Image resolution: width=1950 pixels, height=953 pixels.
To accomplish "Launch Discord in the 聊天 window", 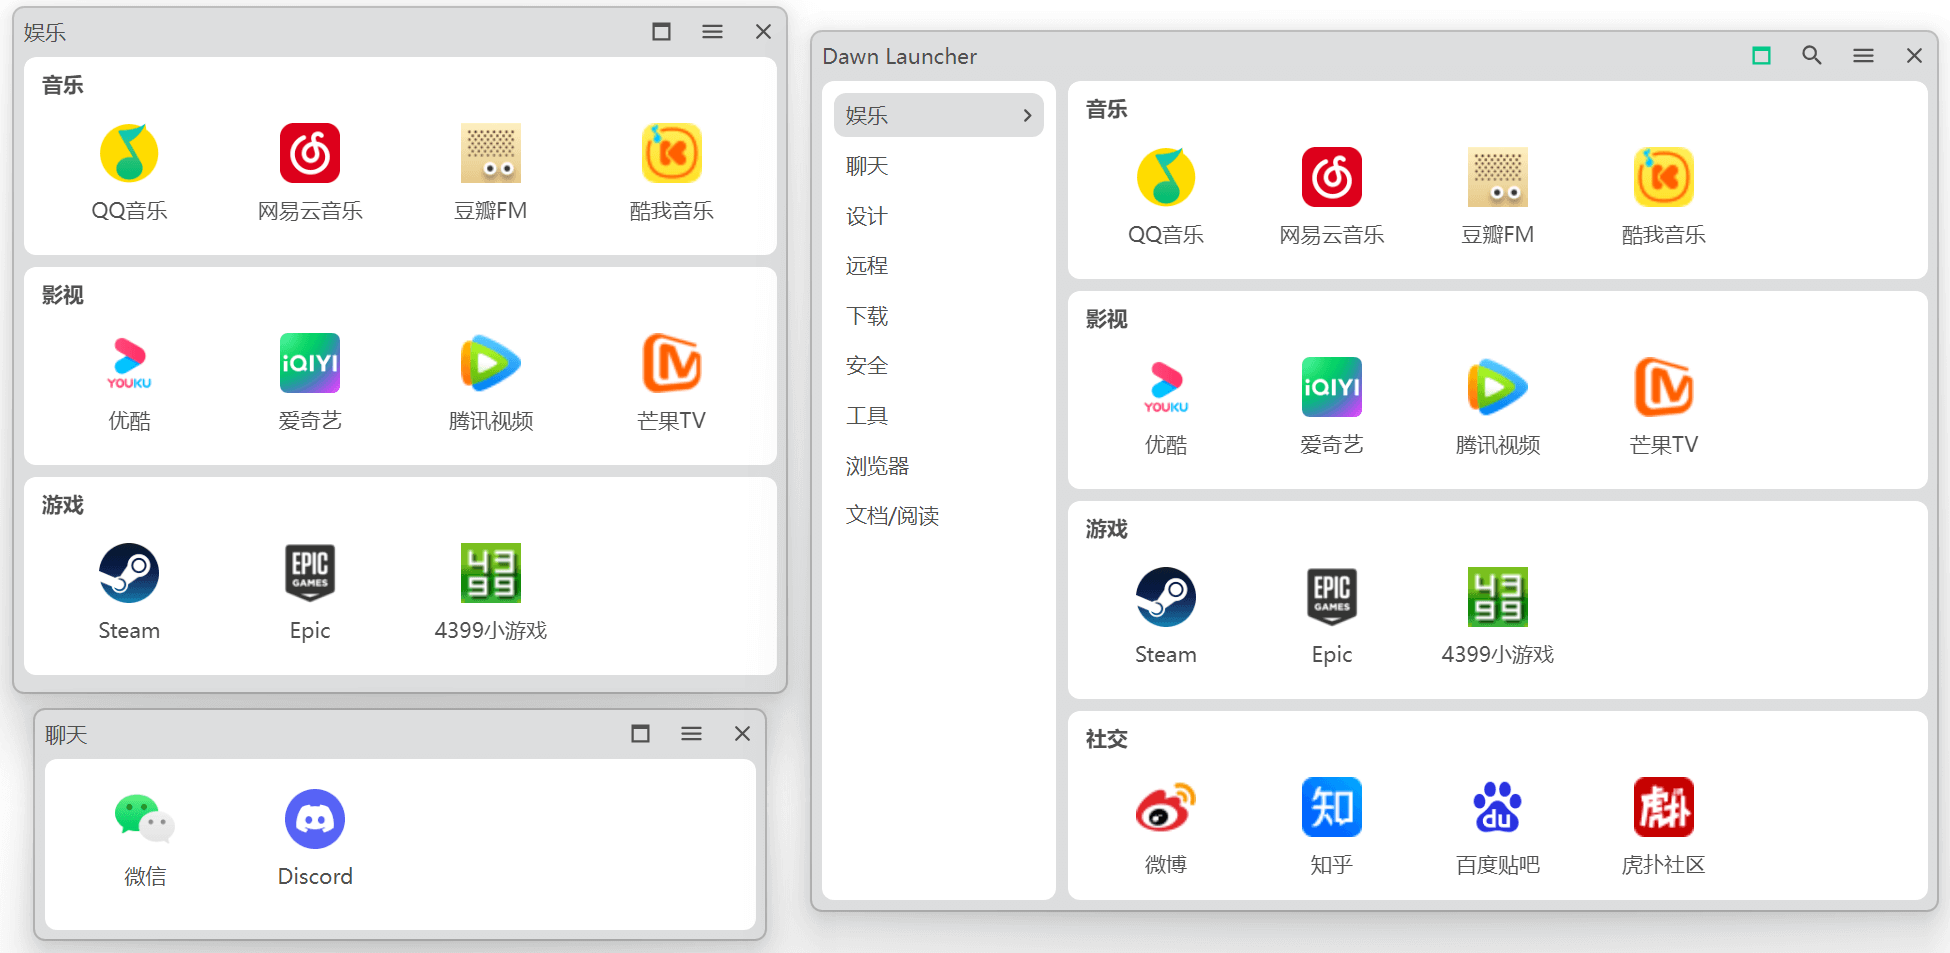I will pos(315,839).
